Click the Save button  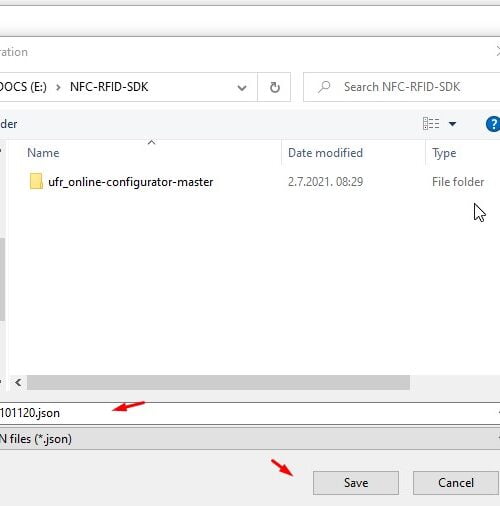(356, 483)
